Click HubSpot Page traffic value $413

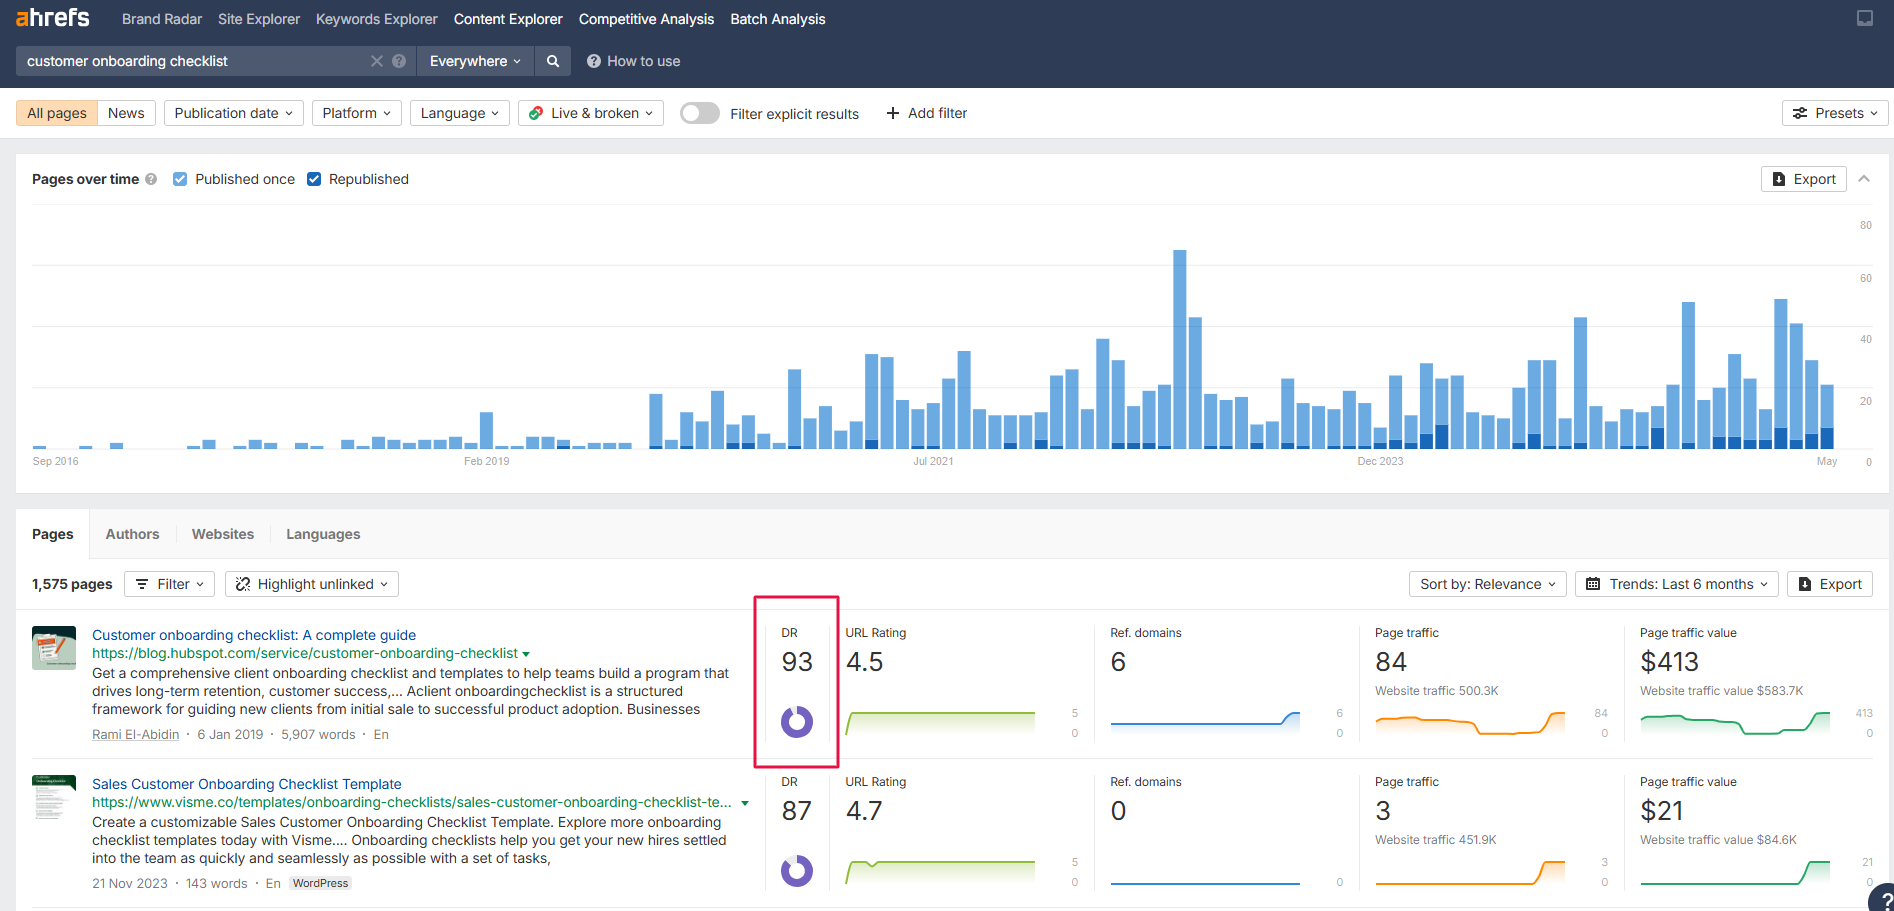(1670, 662)
